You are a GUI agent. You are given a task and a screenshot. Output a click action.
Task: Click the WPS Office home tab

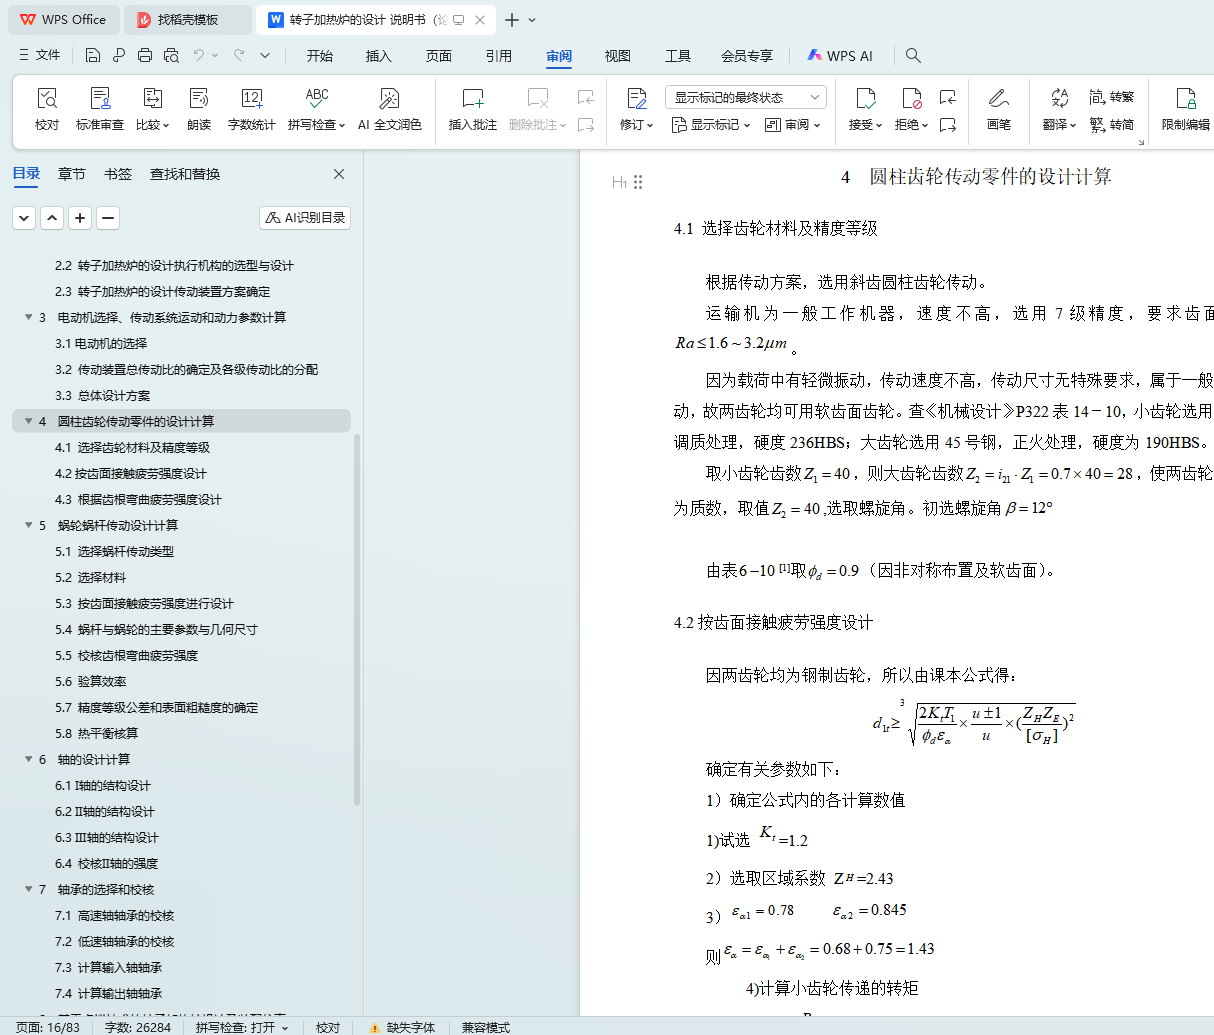(x=63, y=20)
